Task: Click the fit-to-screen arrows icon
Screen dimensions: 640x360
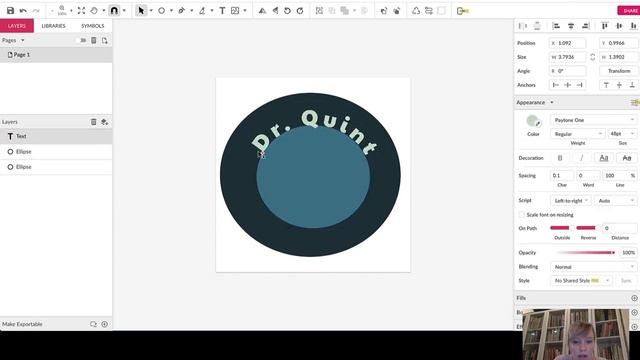Action: point(81,11)
